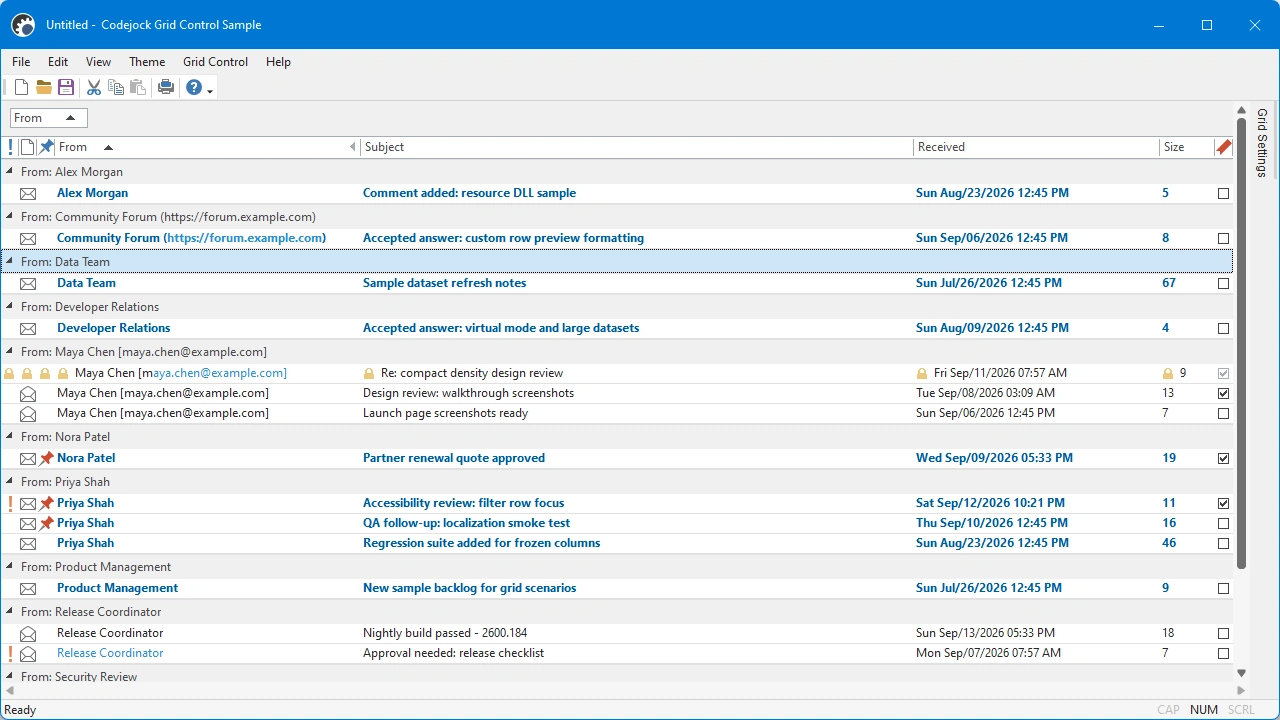Copy using the toolbar copy icon
The height and width of the screenshot is (720, 1280).
(x=116, y=88)
